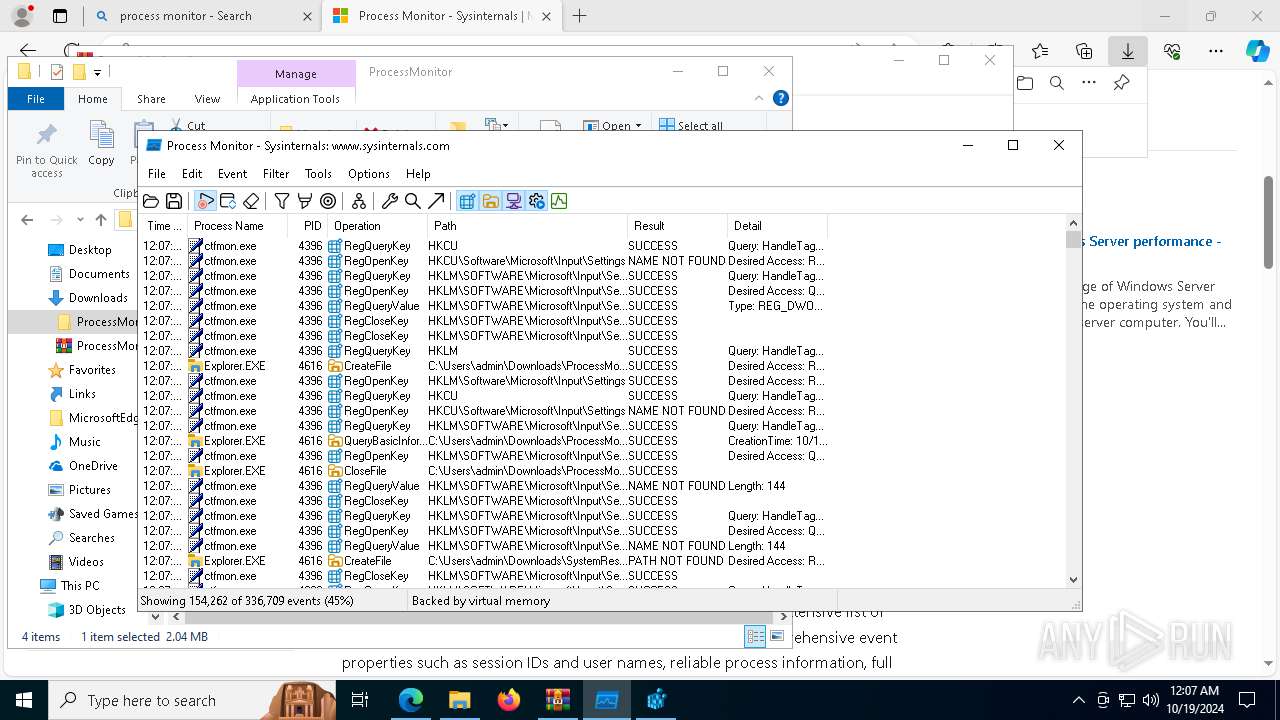Show the Process Tree icon
The height and width of the screenshot is (720, 1280).
coord(359,201)
